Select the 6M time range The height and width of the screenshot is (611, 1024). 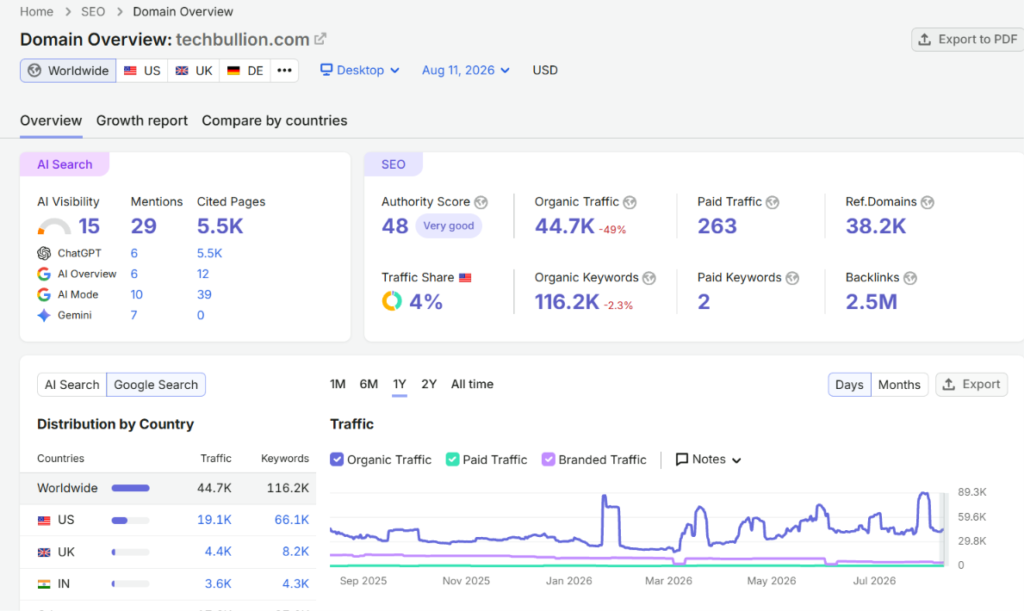point(369,384)
